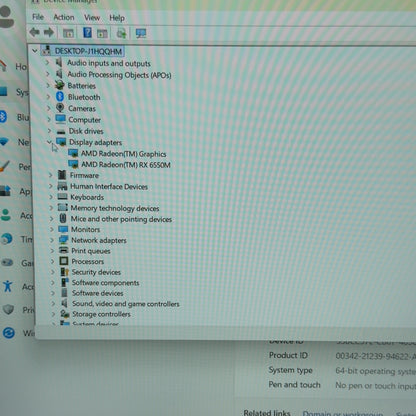Select AMD Radeon(TM) RX 6550M device
Viewport: 416px width, 416px height.
(x=126, y=165)
